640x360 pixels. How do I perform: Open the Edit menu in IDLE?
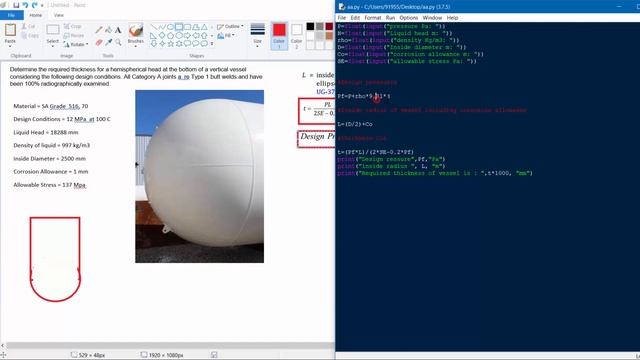tap(355, 18)
